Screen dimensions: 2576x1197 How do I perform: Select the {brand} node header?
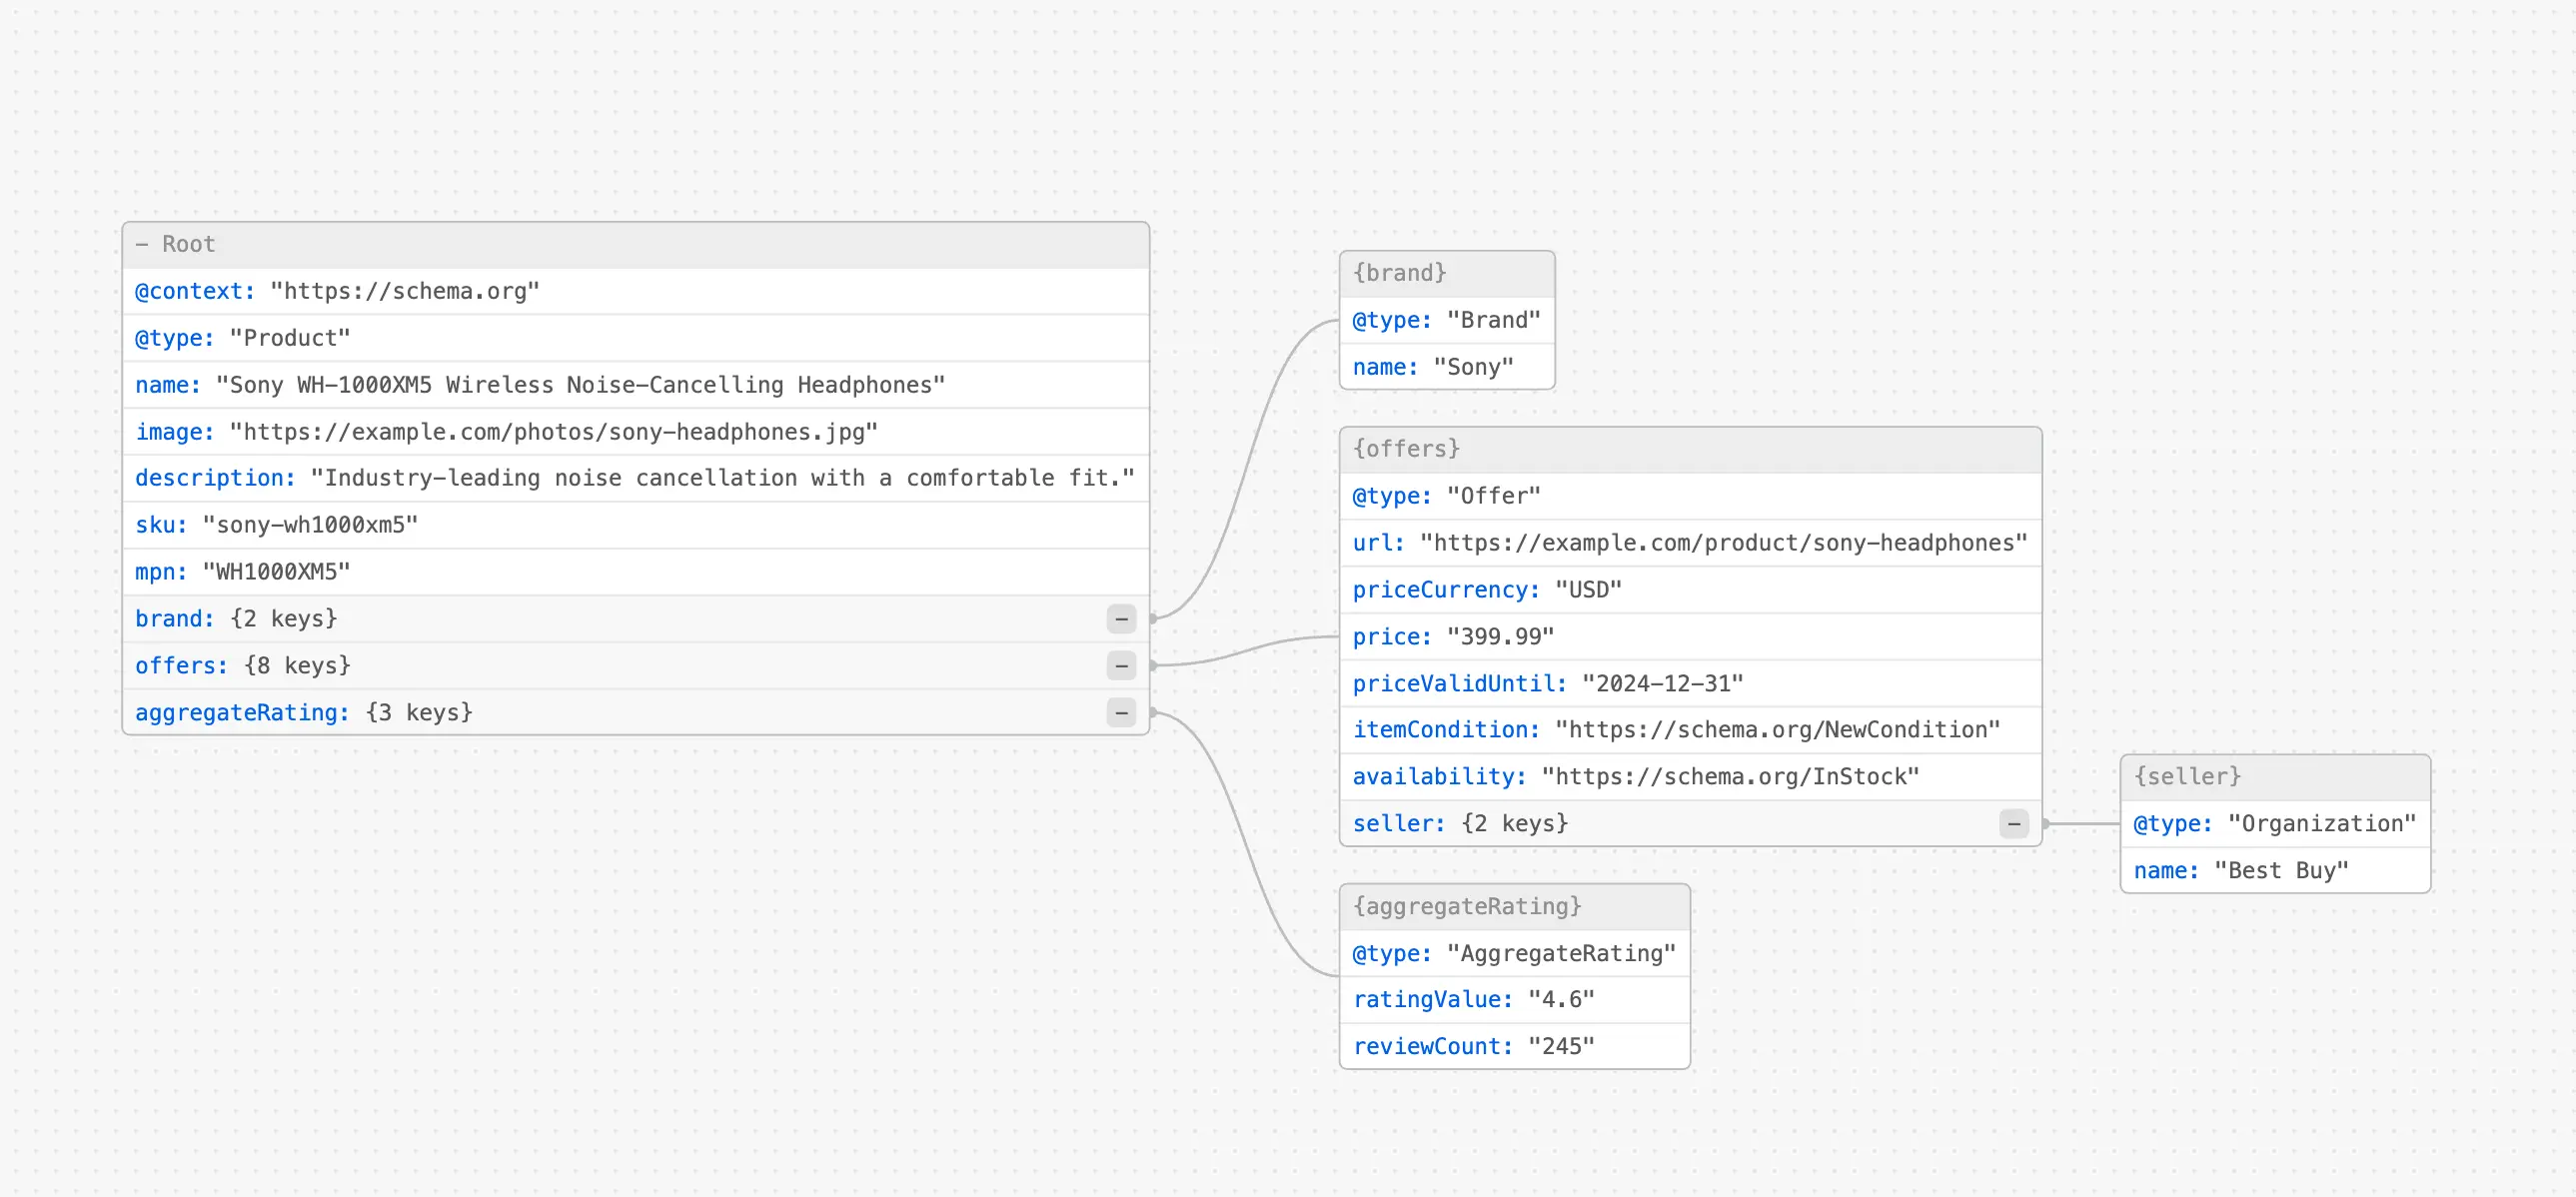click(x=1446, y=274)
